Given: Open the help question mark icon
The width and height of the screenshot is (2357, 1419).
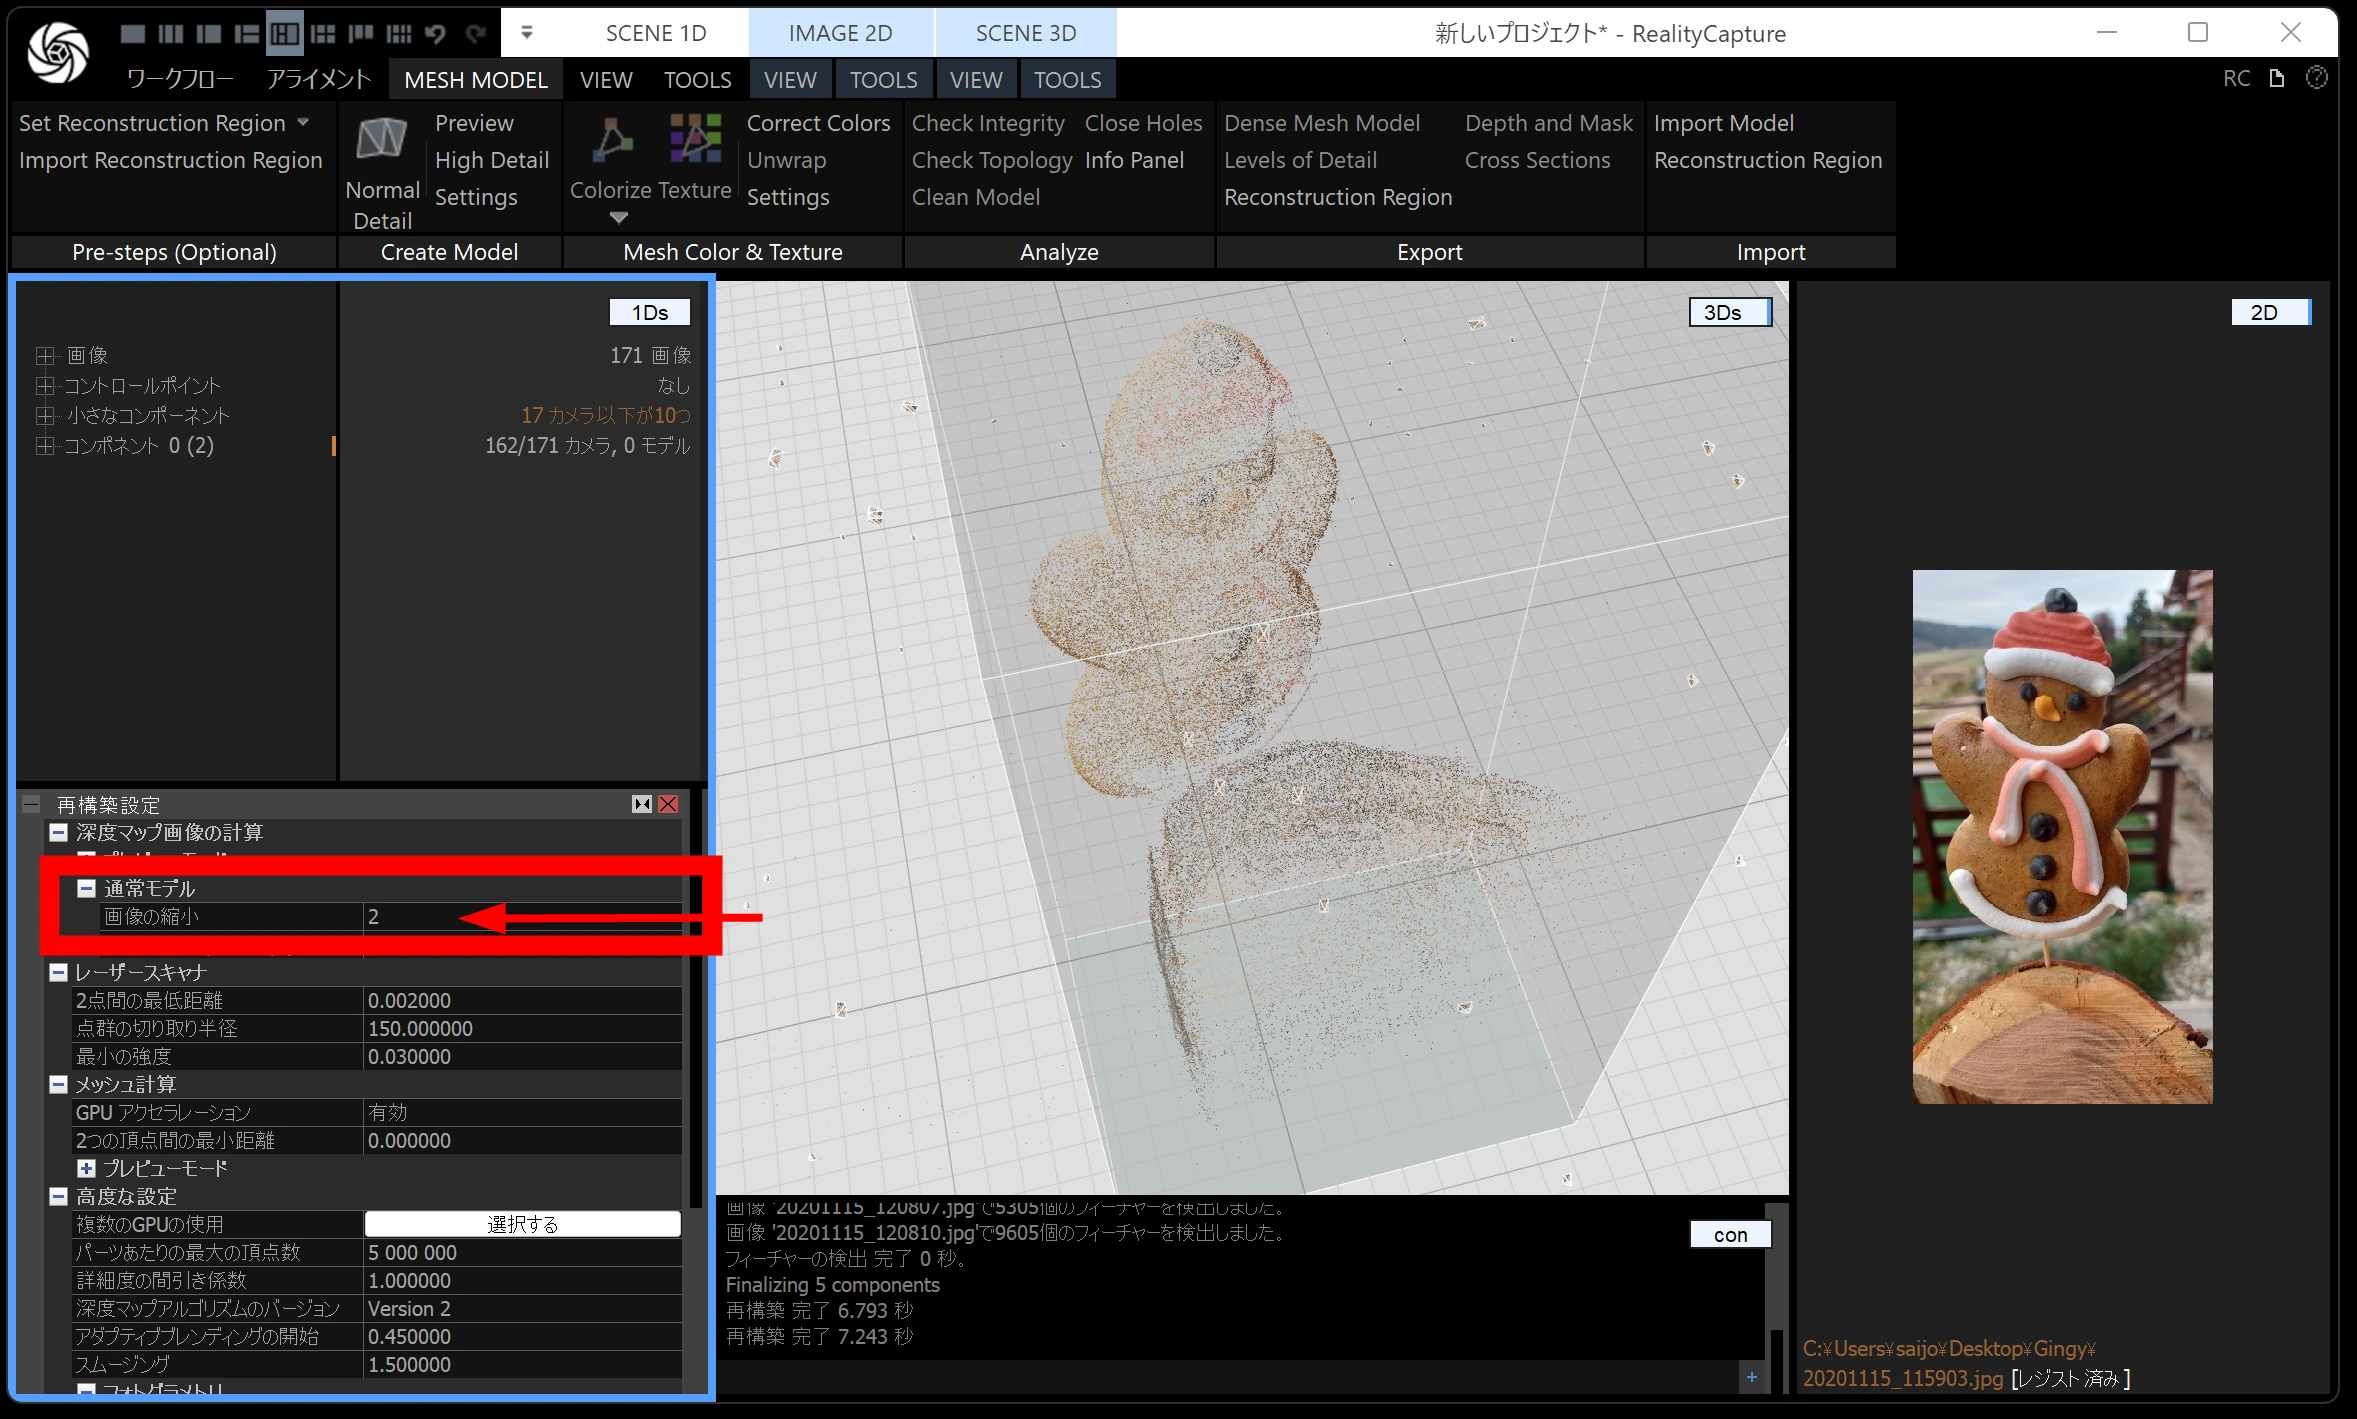Looking at the screenshot, I should click(x=2317, y=78).
